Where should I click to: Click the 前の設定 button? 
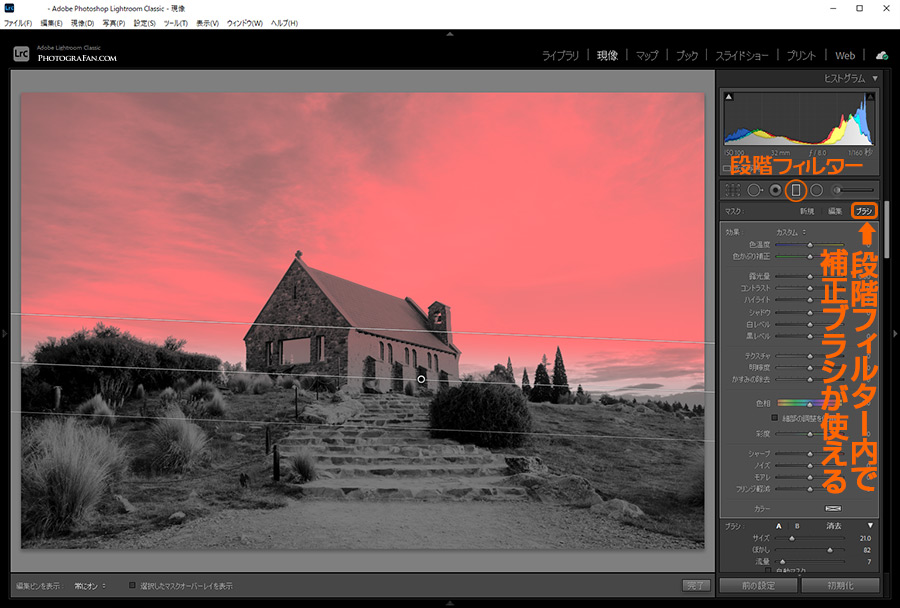click(x=758, y=586)
